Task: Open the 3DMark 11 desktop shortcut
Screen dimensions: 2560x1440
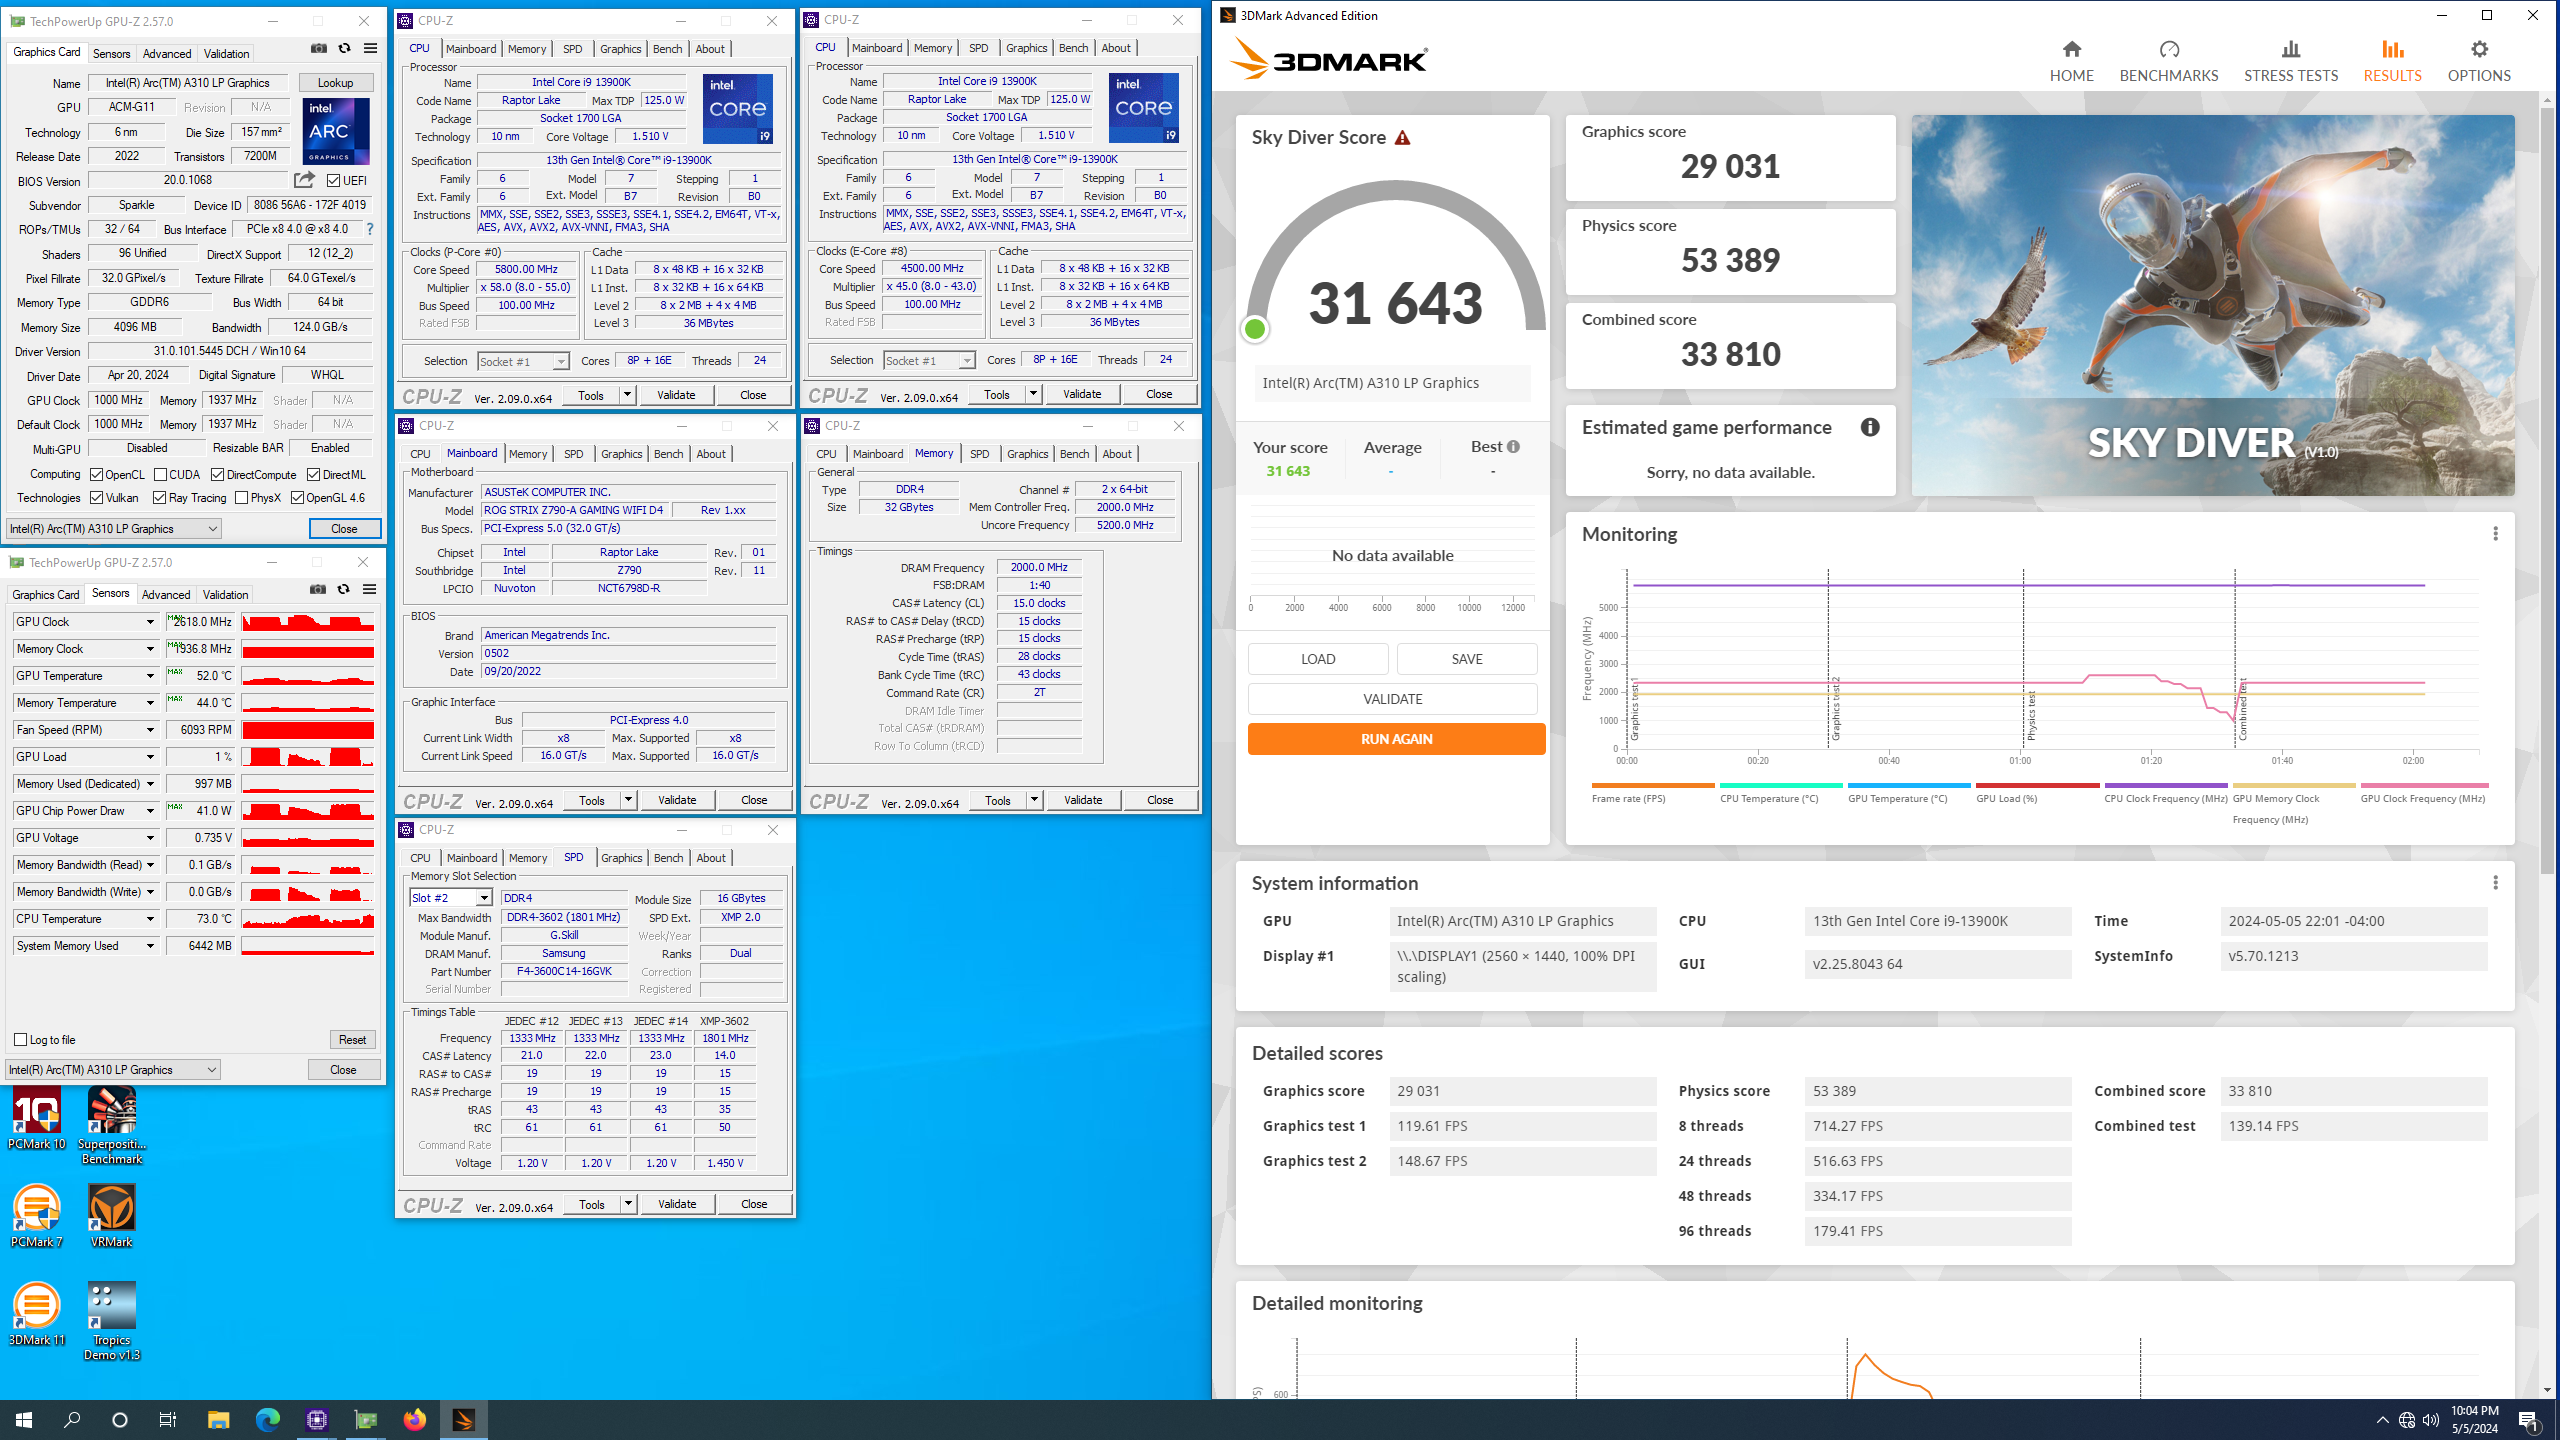Action: 37,1315
